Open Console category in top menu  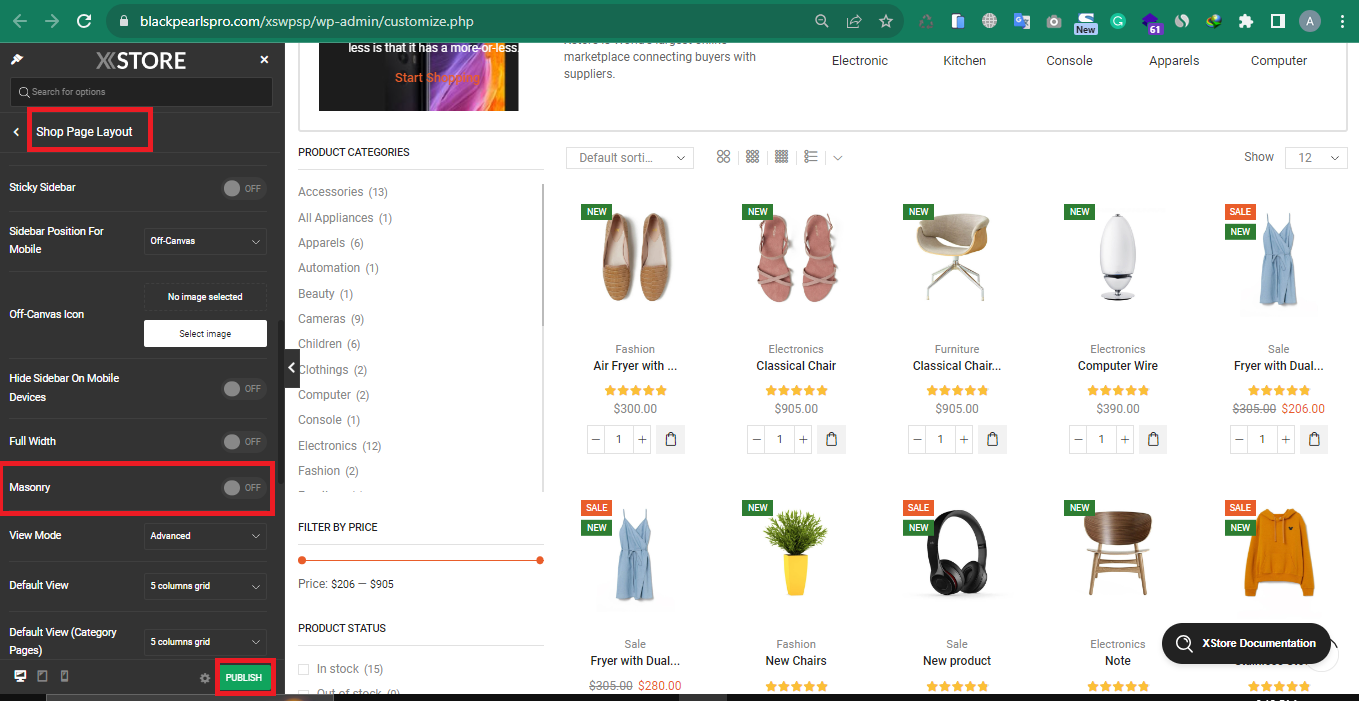[1070, 61]
